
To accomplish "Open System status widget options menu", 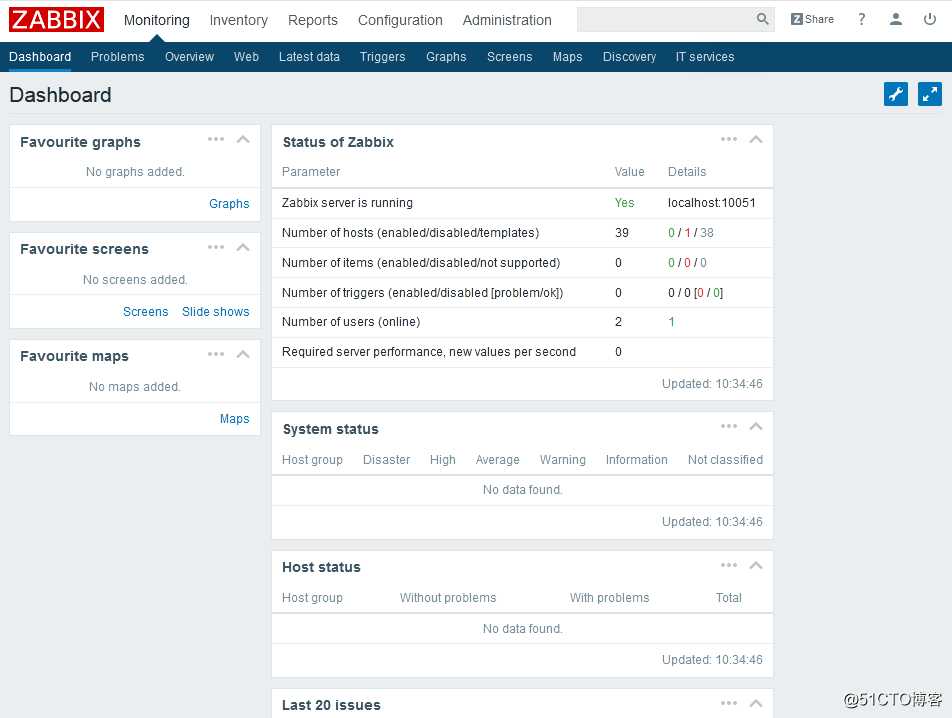I will pyautogui.click(x=729, y=426).
